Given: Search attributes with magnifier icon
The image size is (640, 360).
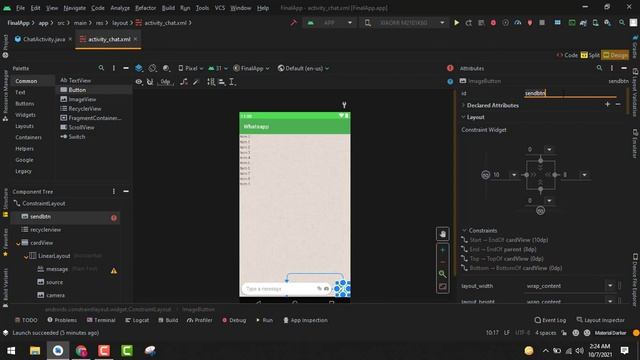Looking at the screenshot, I should coord(599,68).
